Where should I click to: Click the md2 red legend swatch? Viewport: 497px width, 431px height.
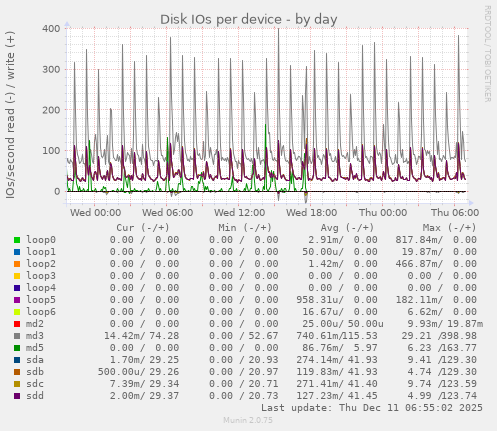17,324
